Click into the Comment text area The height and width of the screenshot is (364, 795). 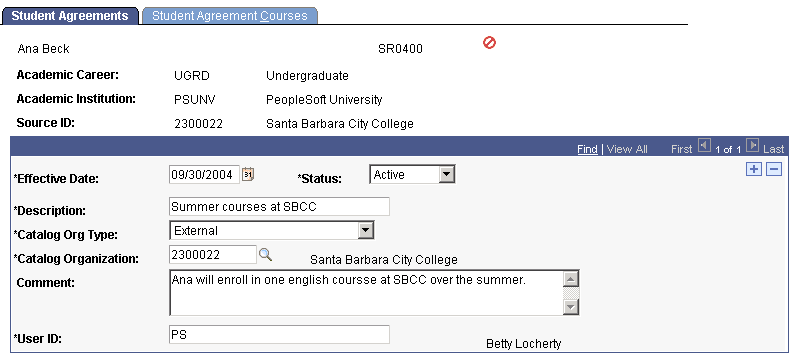(x=366, y=293)
